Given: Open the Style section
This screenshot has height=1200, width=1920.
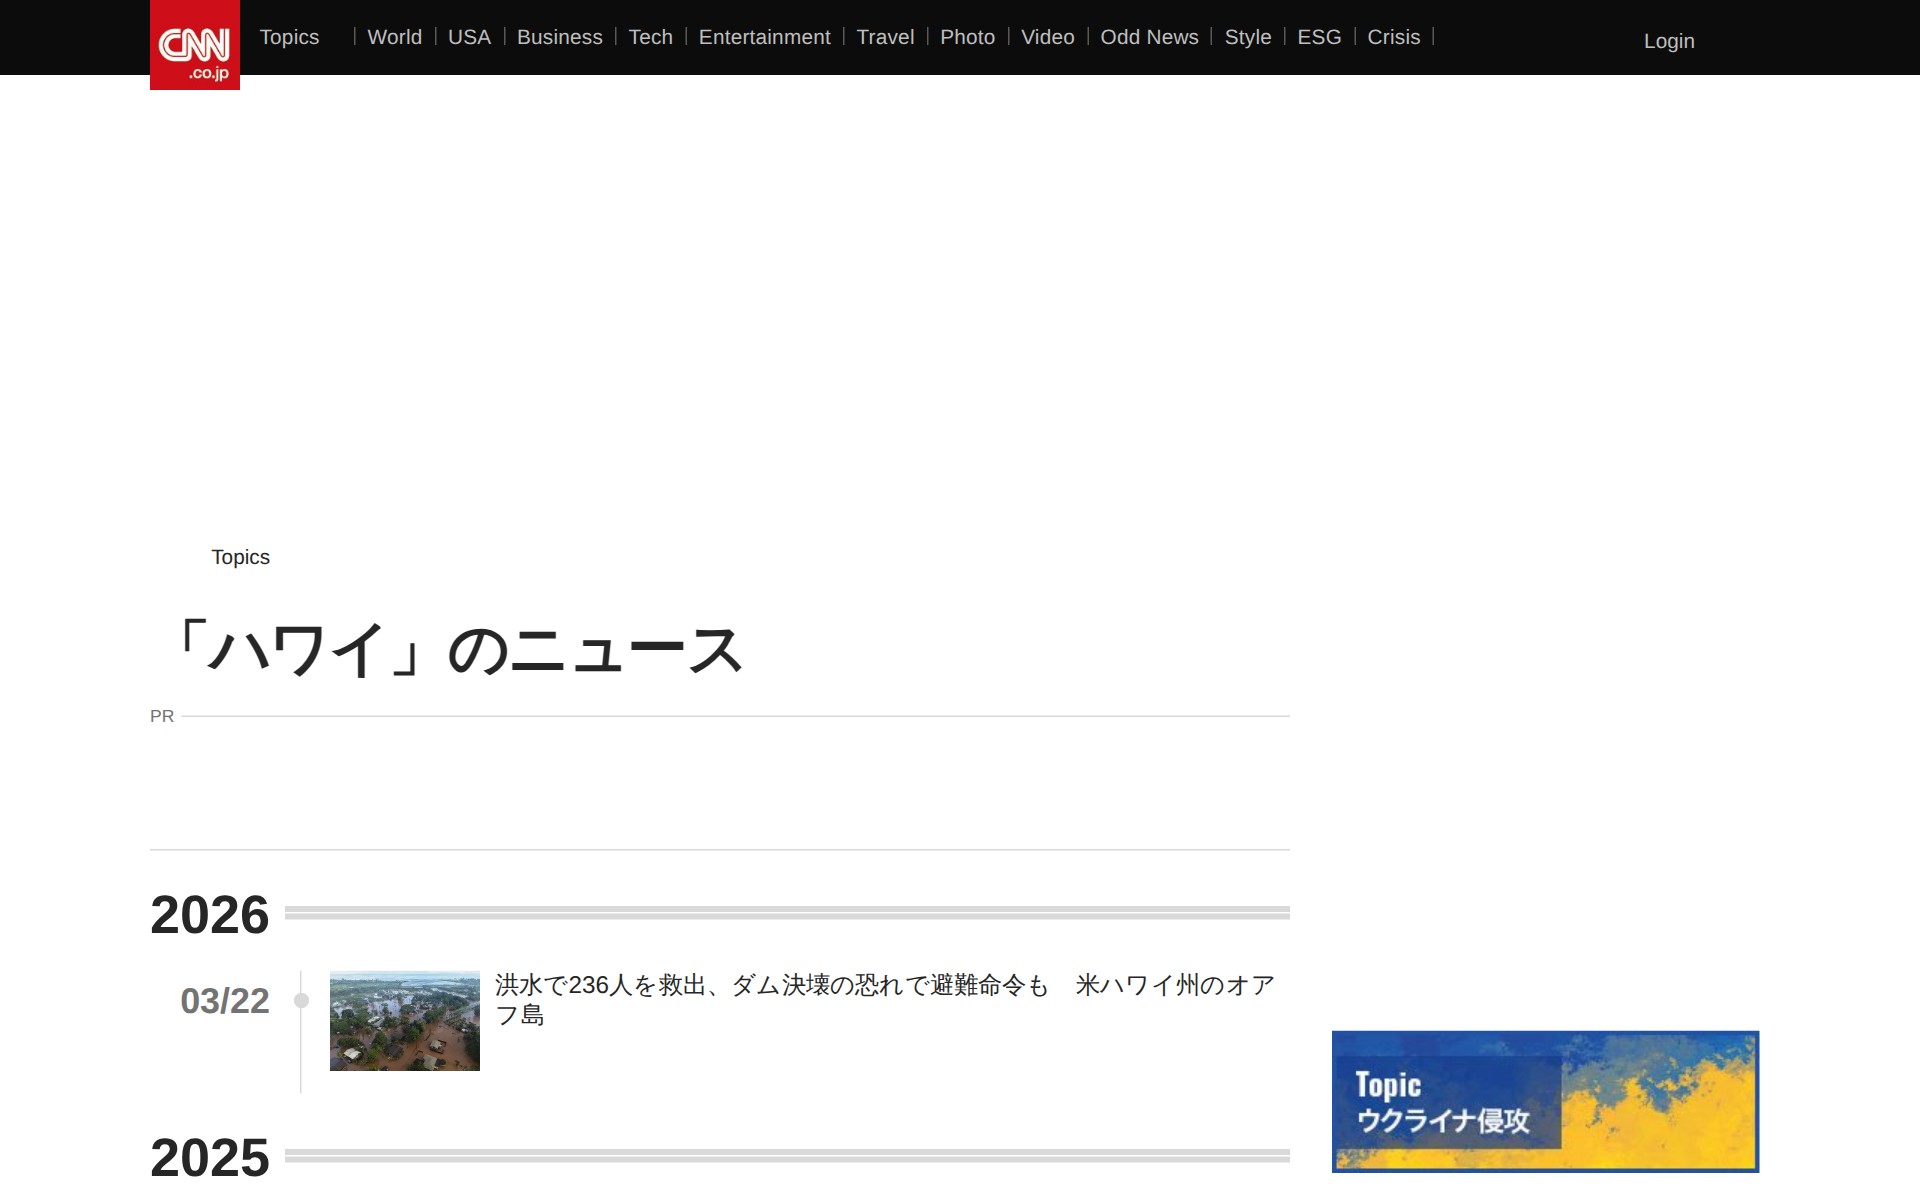Looking at the screenshot, I should 1247,37.
